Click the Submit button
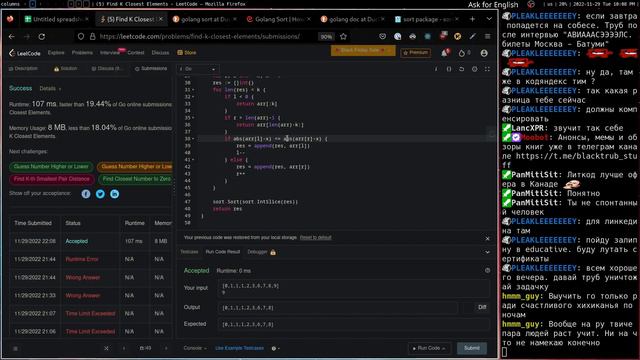 (471, 348)
